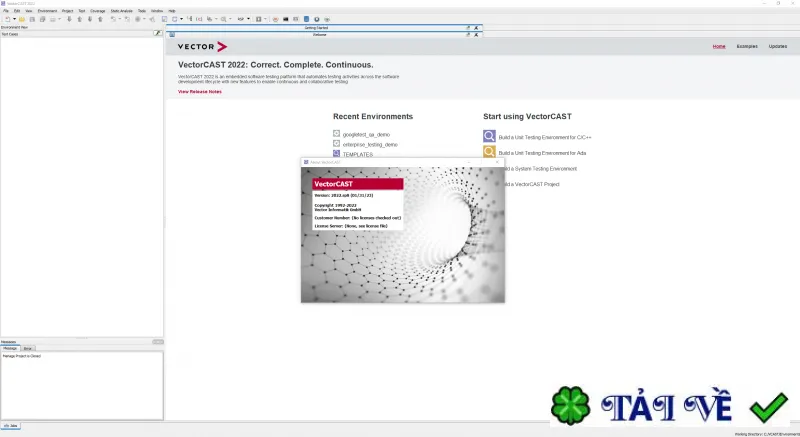Close the About VectorCAST dialog
Image resolution: width=800 pixels, height=437 pixels.
pyautogui.click(x=497, y=162)
